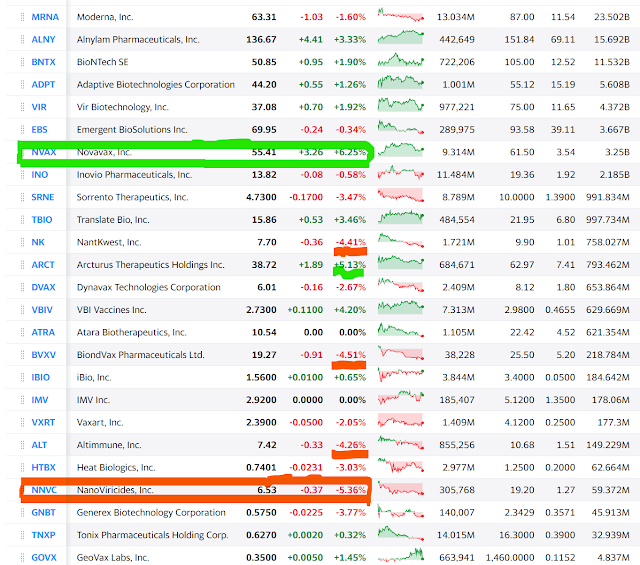
Task: Click the drag handle icon beside VBIV
Action: click(x=22, y=310)
